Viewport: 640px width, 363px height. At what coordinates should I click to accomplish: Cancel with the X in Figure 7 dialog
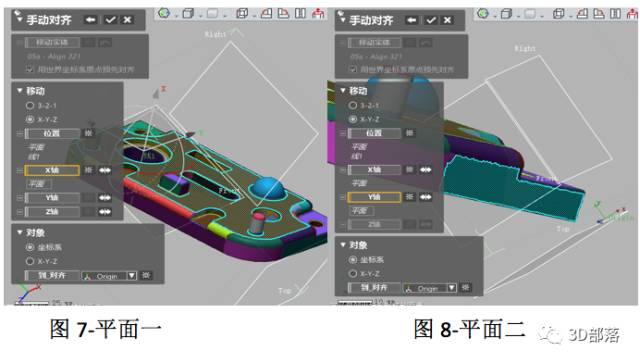pos(128,20)
